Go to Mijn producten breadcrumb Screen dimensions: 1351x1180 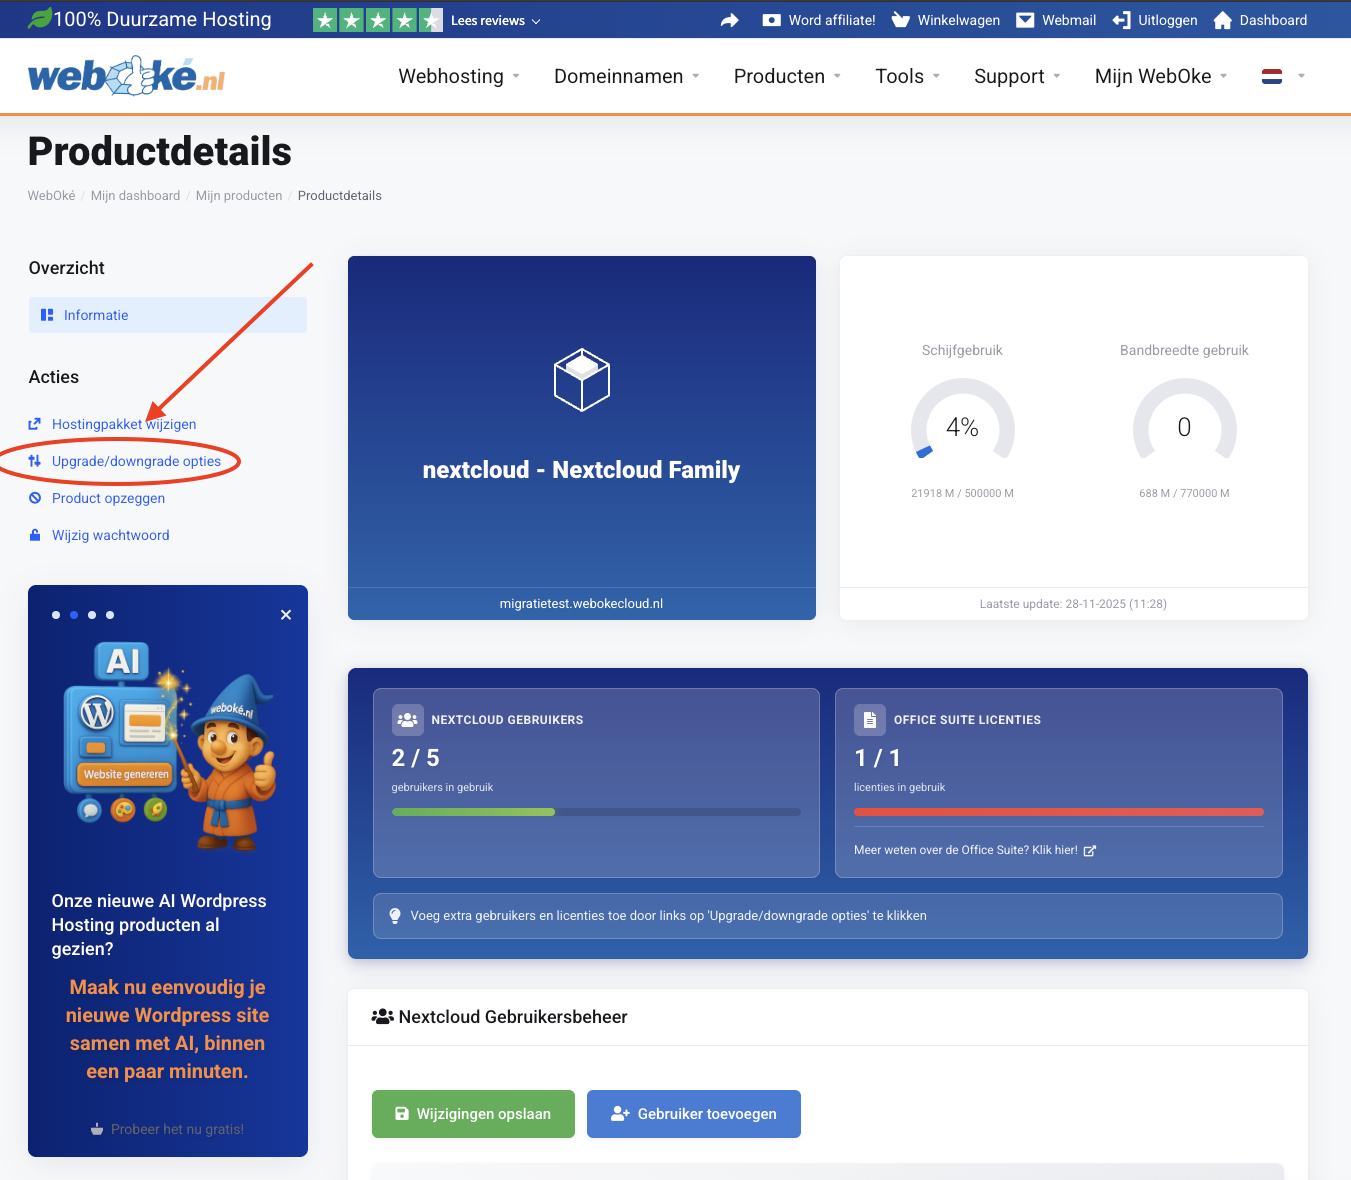(x=239, y=196)
